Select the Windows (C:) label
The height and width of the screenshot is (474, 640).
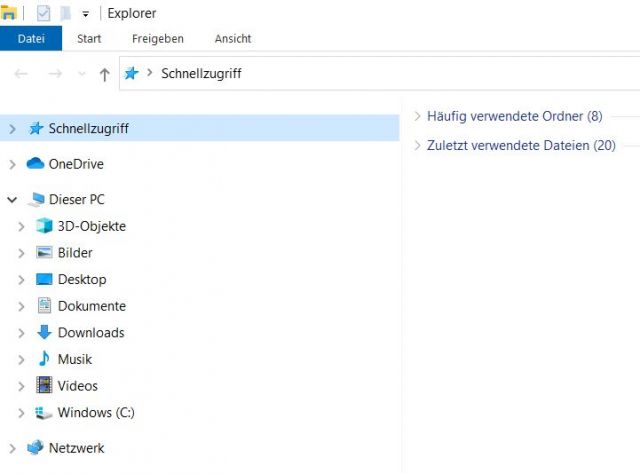pyautogui.click(x=96, y=413)
